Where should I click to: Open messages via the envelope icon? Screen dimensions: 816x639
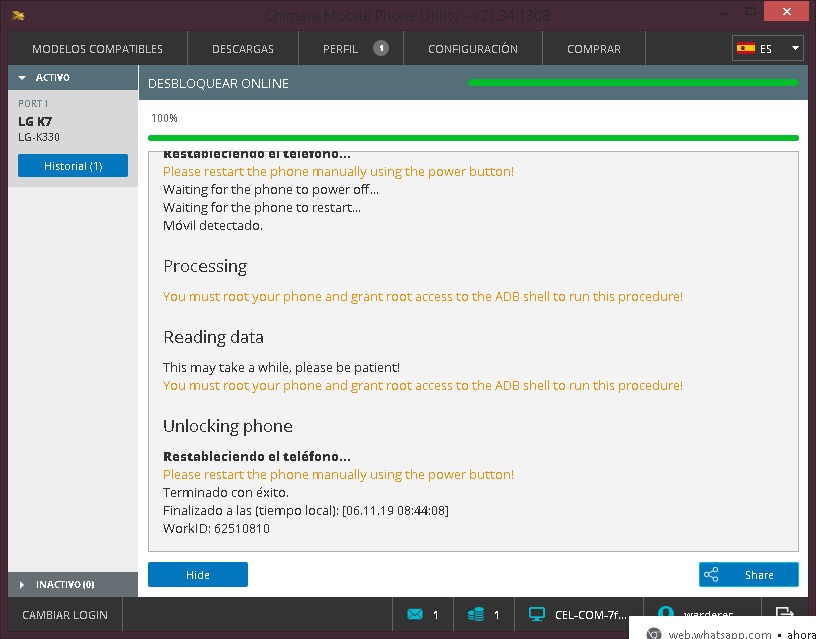pyautogui.click(x=415, y=615)
